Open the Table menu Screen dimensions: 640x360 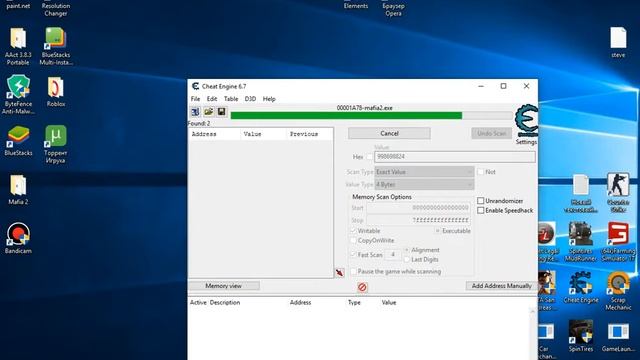coord(231,99)
